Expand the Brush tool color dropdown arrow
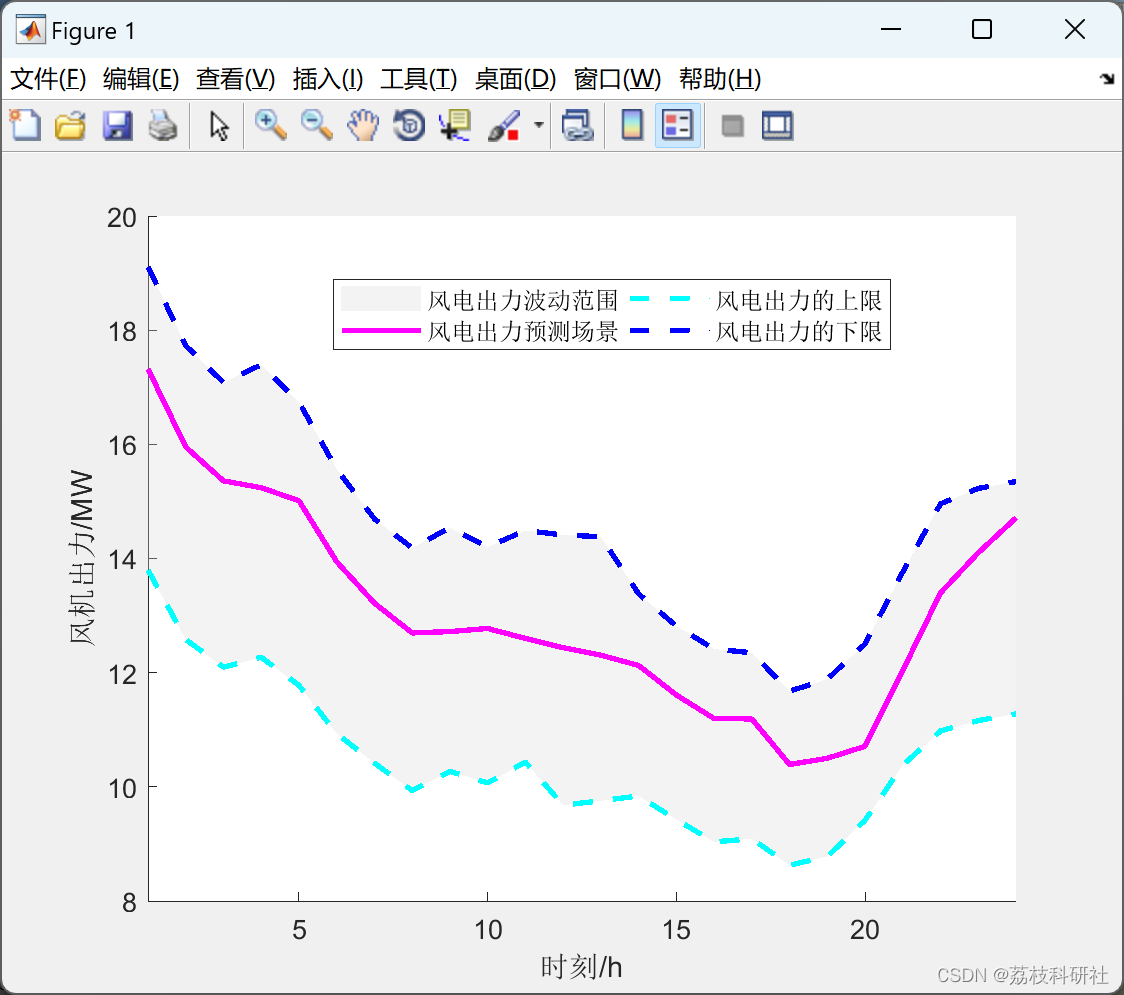 539,126
